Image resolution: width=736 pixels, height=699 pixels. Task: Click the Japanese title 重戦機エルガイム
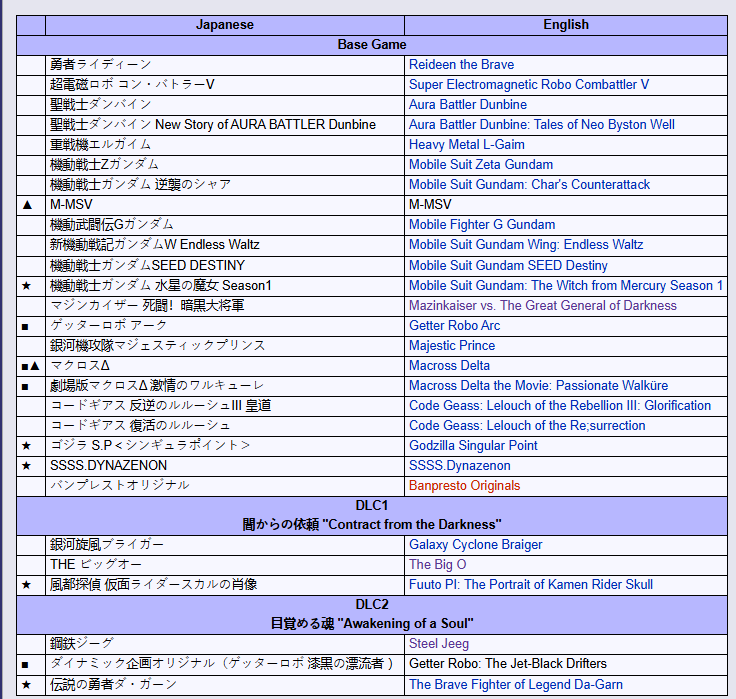(x=100, y=145)
